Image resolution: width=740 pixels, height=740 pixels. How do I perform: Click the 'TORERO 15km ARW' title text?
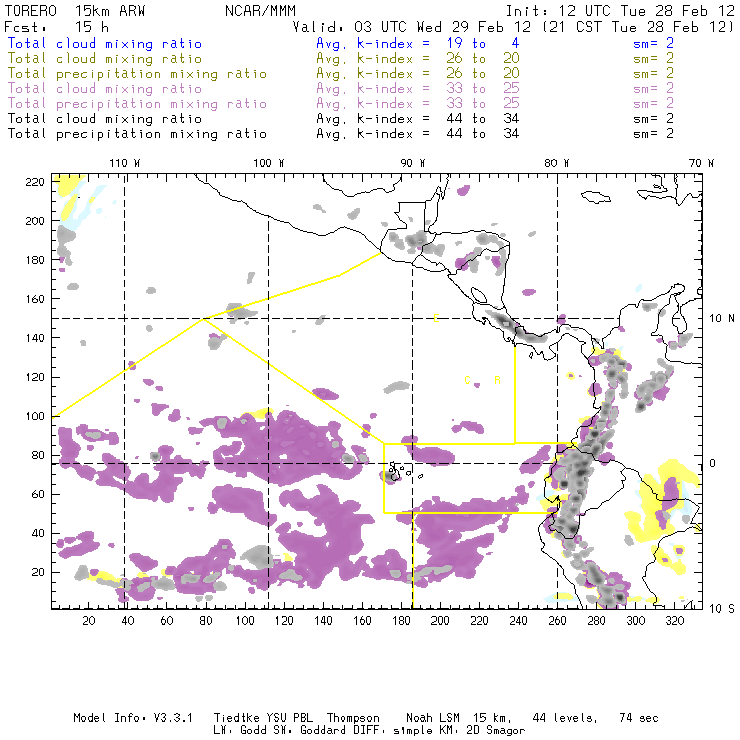75,11
